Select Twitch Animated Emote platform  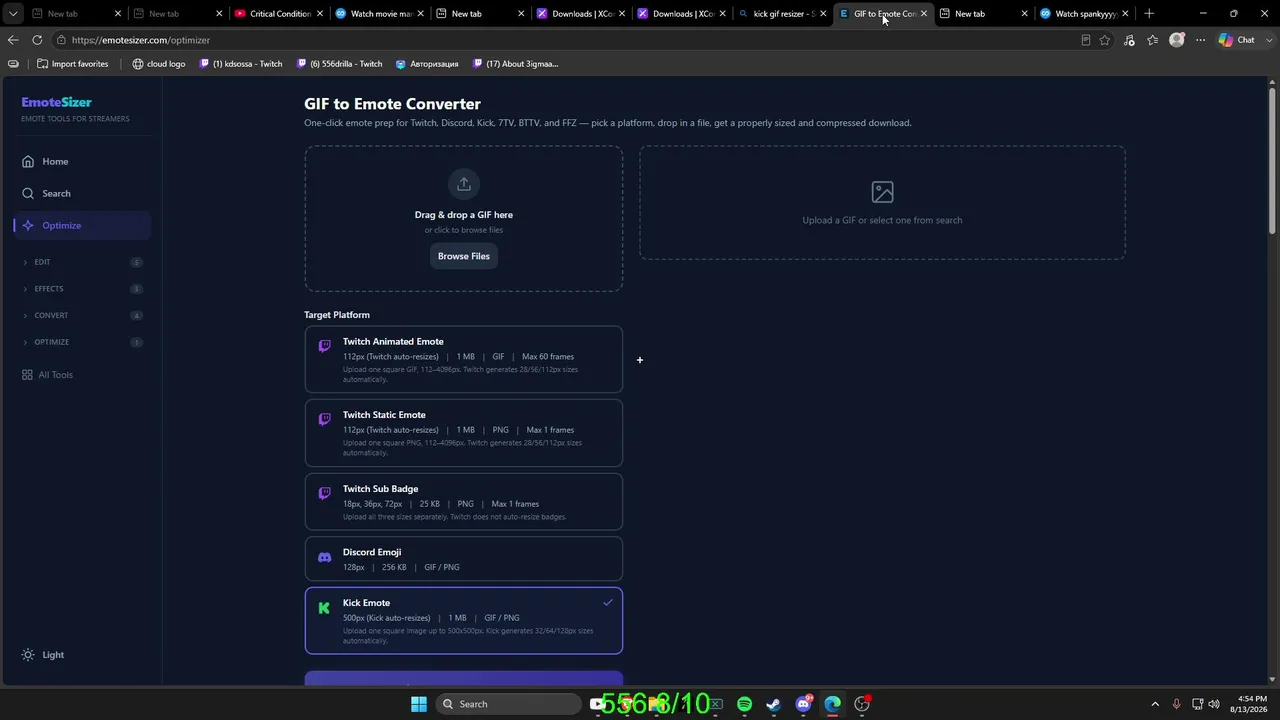[463, 359]
